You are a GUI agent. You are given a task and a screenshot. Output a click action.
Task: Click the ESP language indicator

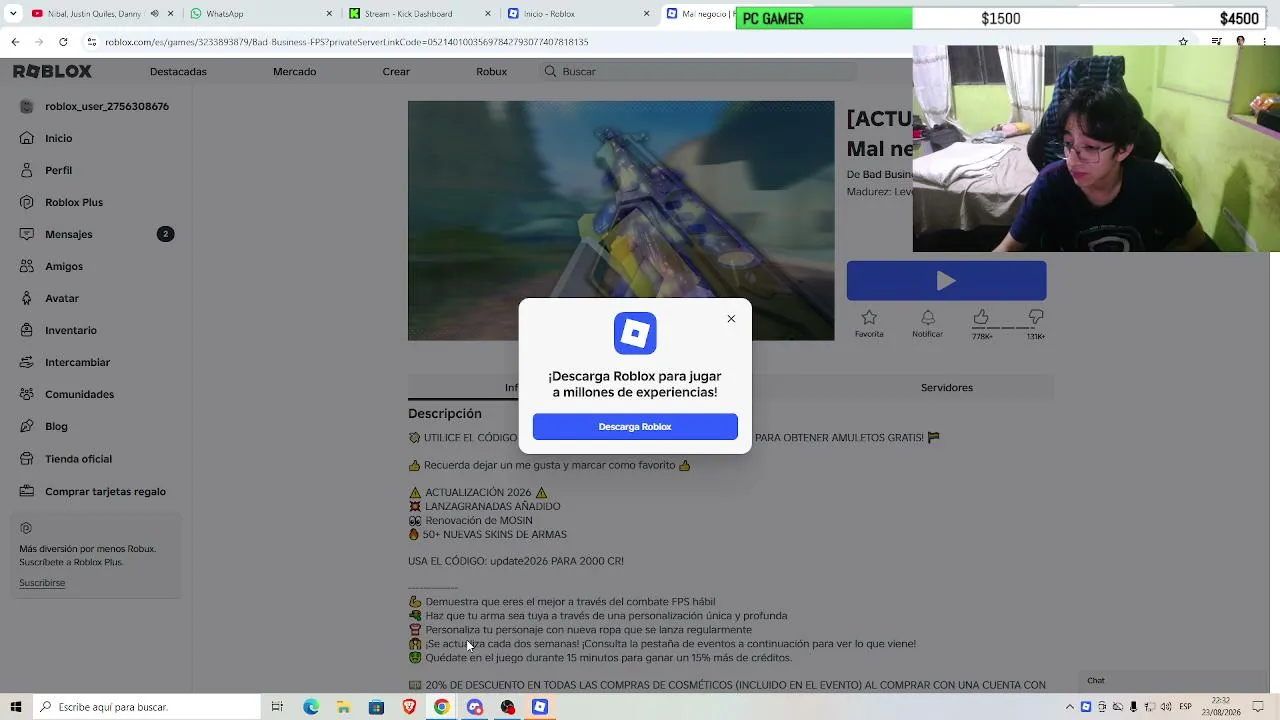coord(1186,707)
